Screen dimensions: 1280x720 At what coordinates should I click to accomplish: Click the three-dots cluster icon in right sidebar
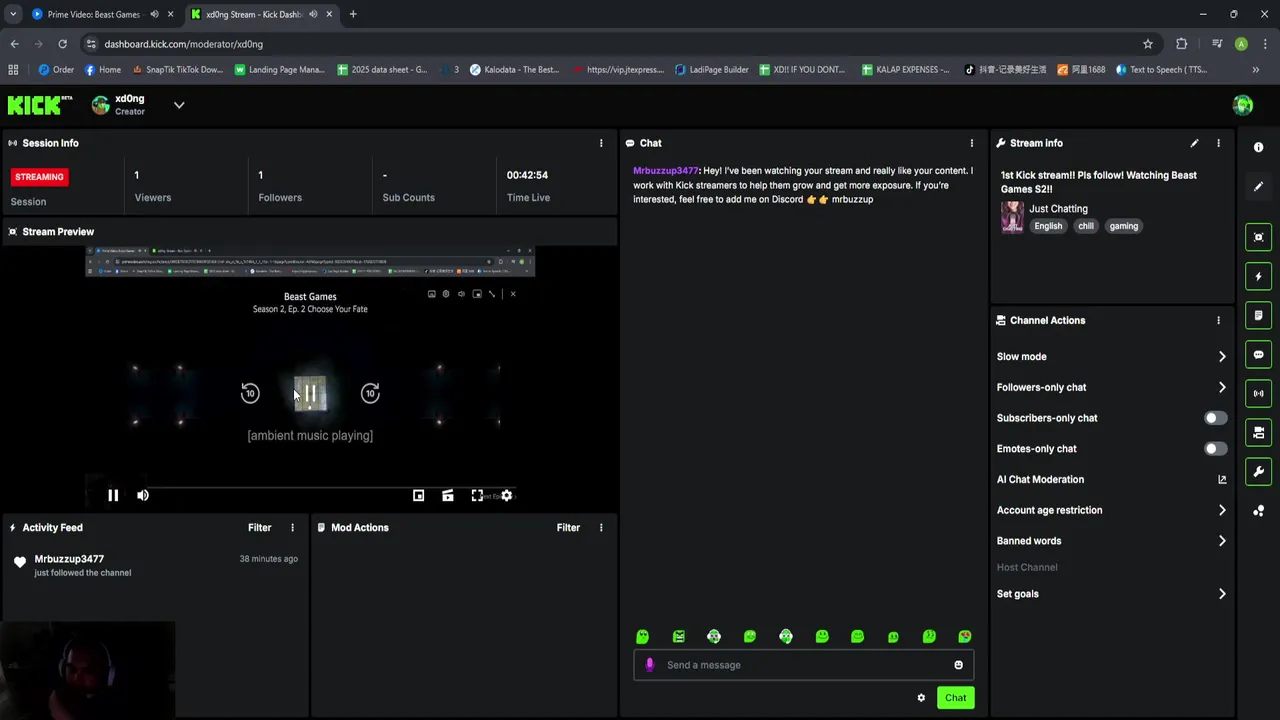pyautogui.click(x=1258, y=511)
